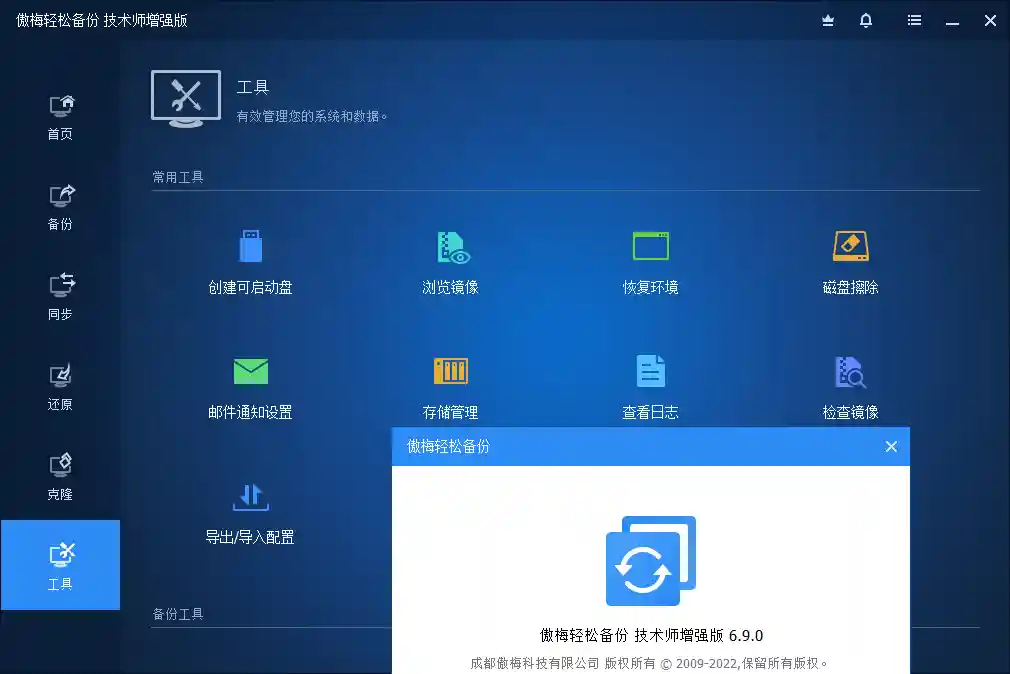This screenshot has height=674, width=1010.
Task: Launch the 检查镜像 tool
Action: (850, 387)
